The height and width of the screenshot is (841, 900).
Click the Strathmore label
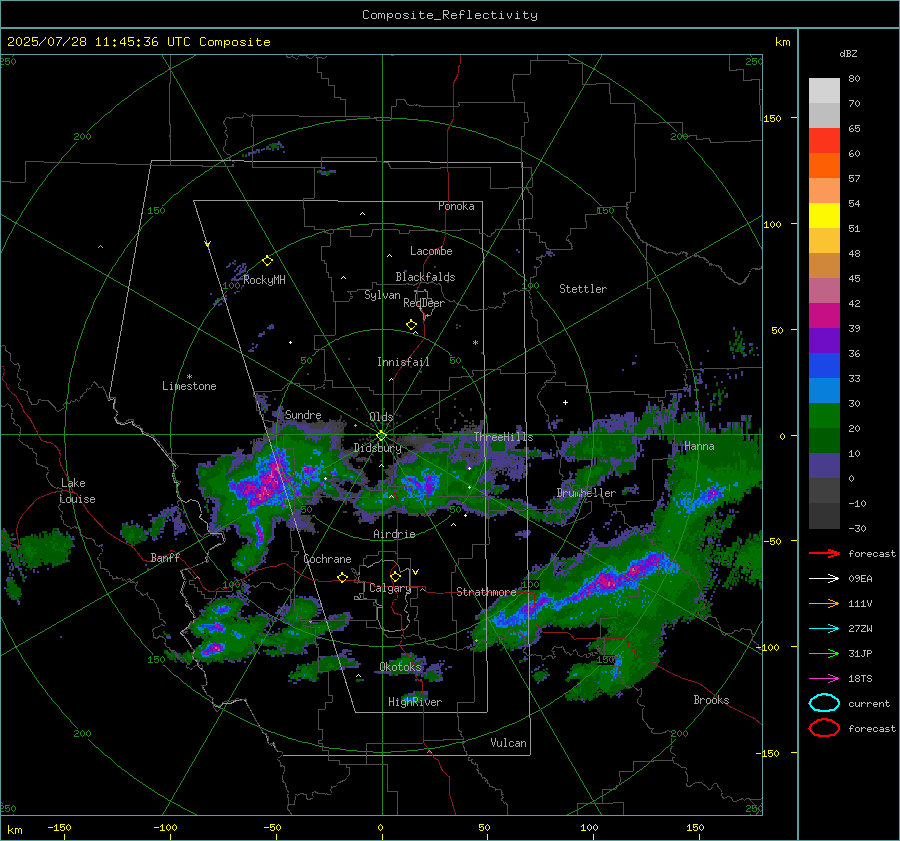486,592
